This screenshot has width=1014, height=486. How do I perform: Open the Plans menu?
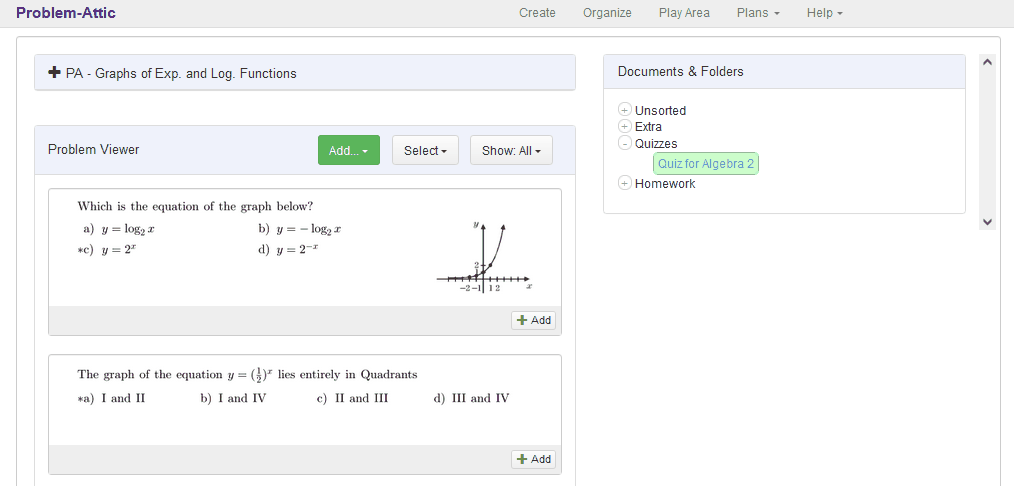757,13
